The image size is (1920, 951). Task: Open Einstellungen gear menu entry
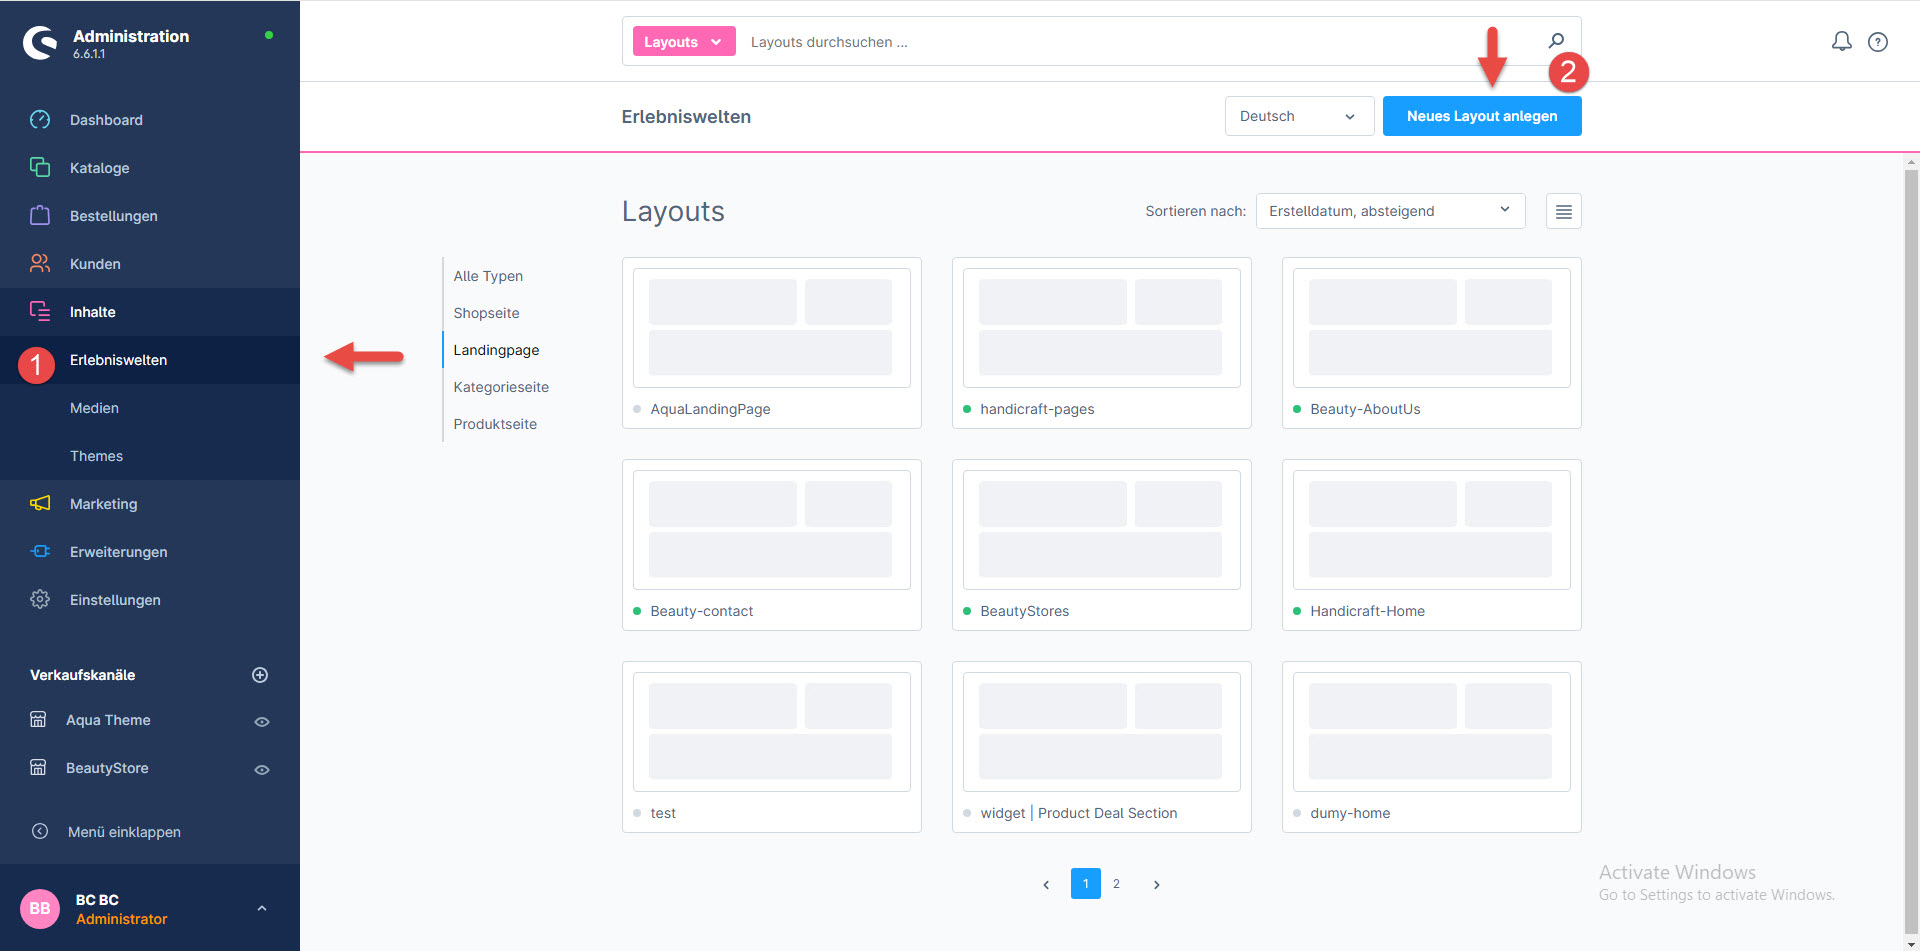pyautogui.click(x=114, y=600)
